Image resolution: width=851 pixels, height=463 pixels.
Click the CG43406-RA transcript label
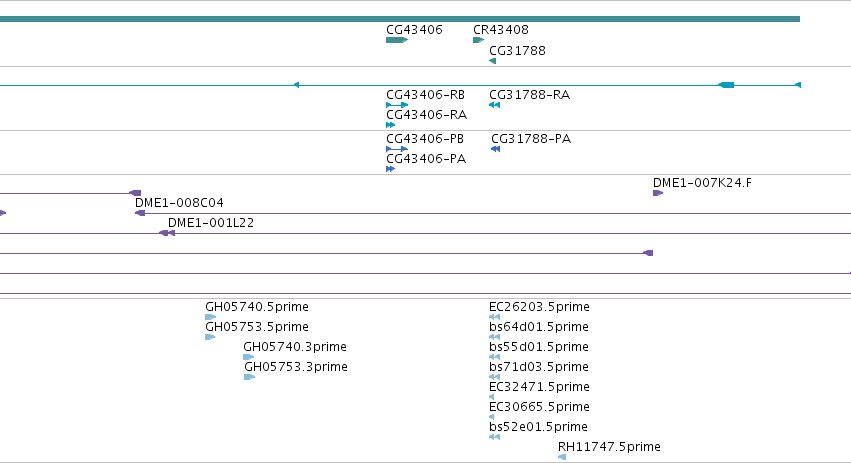(x=427, y=115)
